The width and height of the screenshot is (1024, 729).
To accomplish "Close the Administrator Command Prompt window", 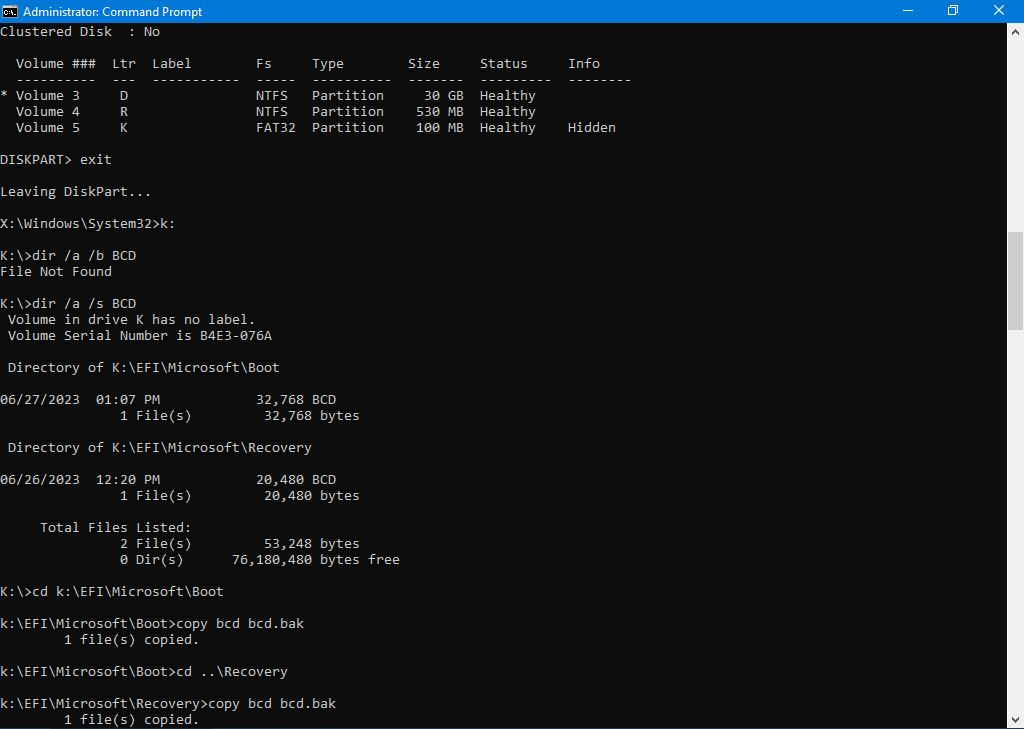I will click(999, 11).
